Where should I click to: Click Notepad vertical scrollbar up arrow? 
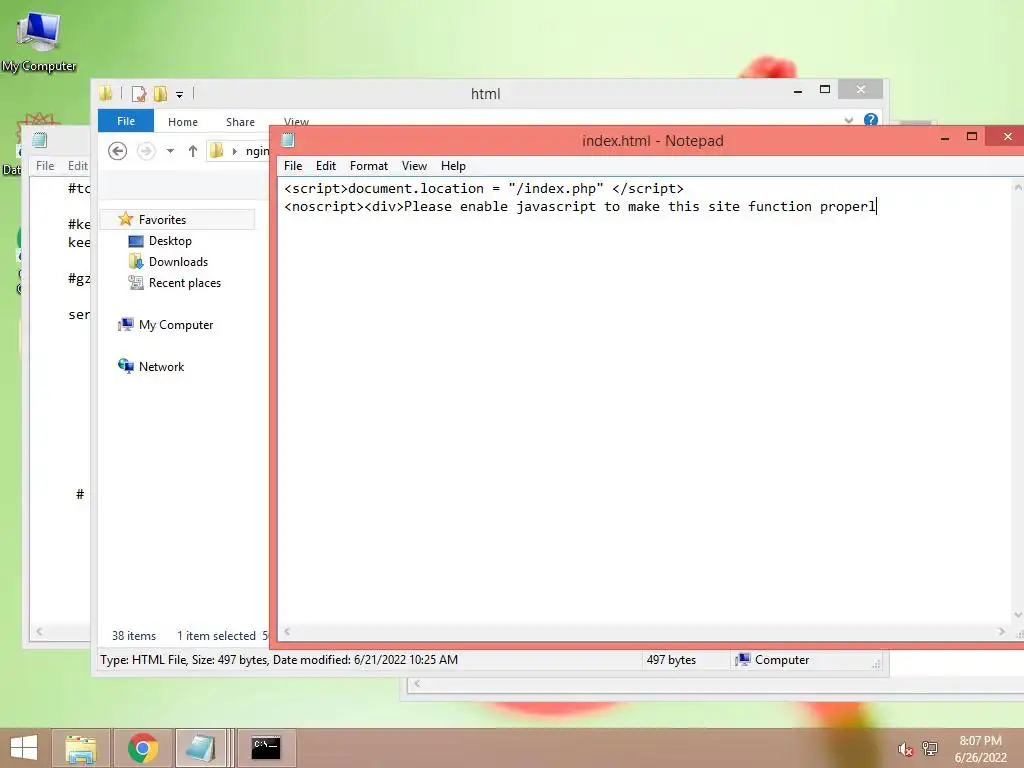point(1017,187)
